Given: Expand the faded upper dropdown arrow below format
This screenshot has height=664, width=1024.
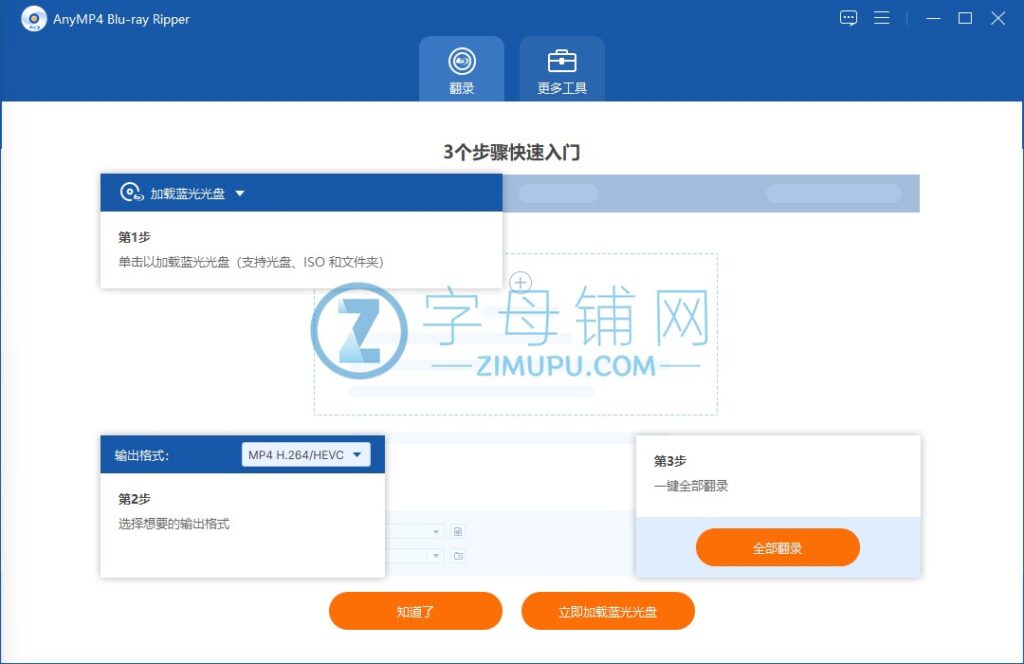Looking at the screenshot, I should pyautogui.click(x=436, y=531).
